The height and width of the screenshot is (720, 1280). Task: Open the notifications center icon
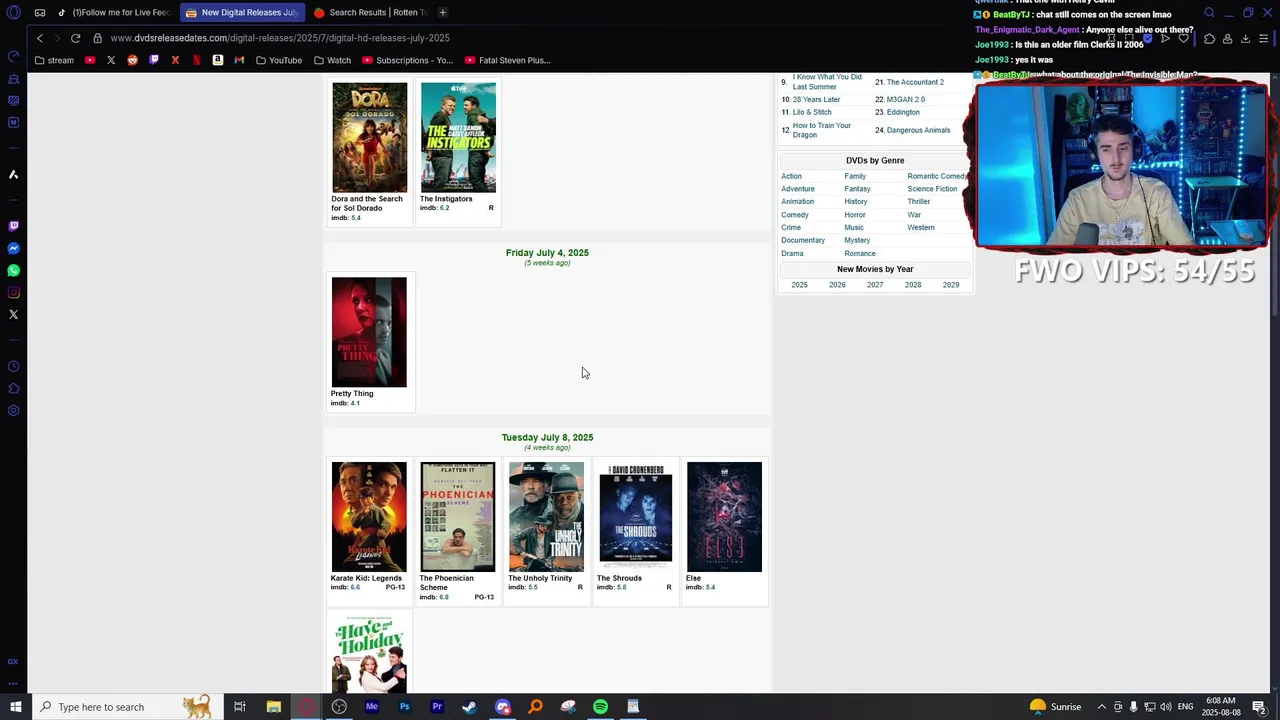(1259, 707)
